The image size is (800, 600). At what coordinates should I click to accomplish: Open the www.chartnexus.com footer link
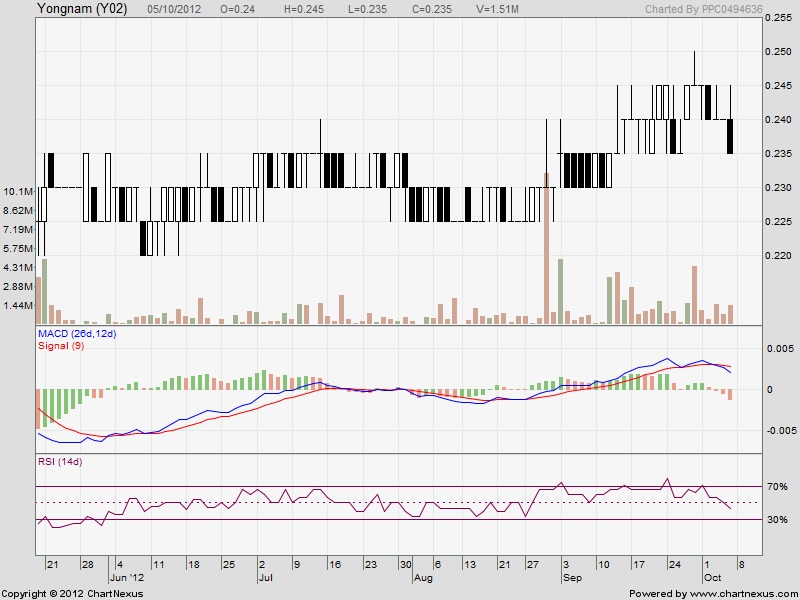coord(743,594)
